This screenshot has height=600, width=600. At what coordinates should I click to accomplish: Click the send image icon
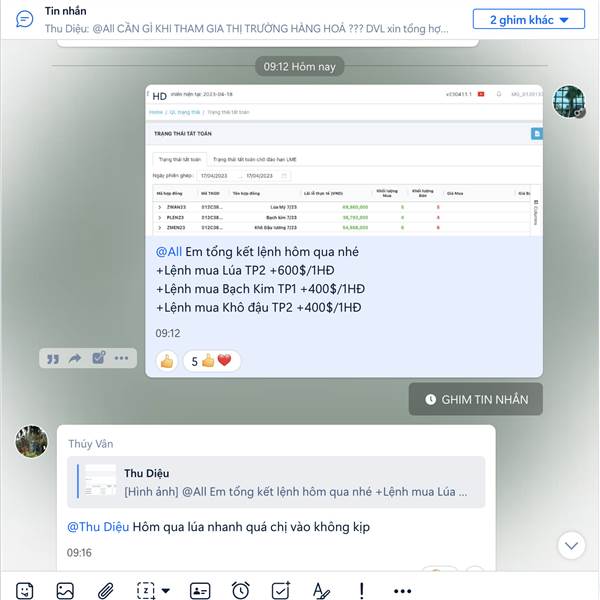pos(65,590)
